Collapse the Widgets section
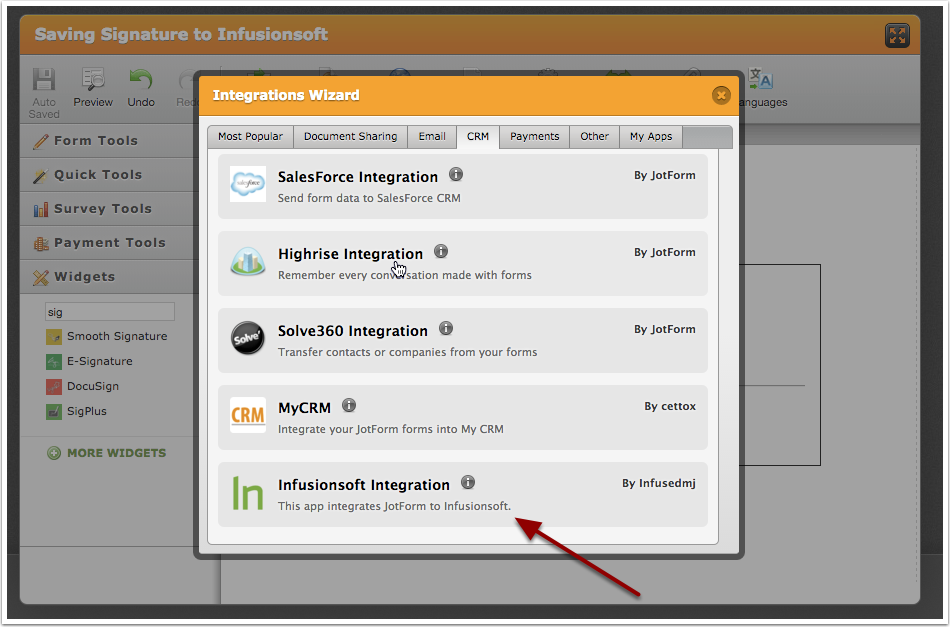 (110, 276)
